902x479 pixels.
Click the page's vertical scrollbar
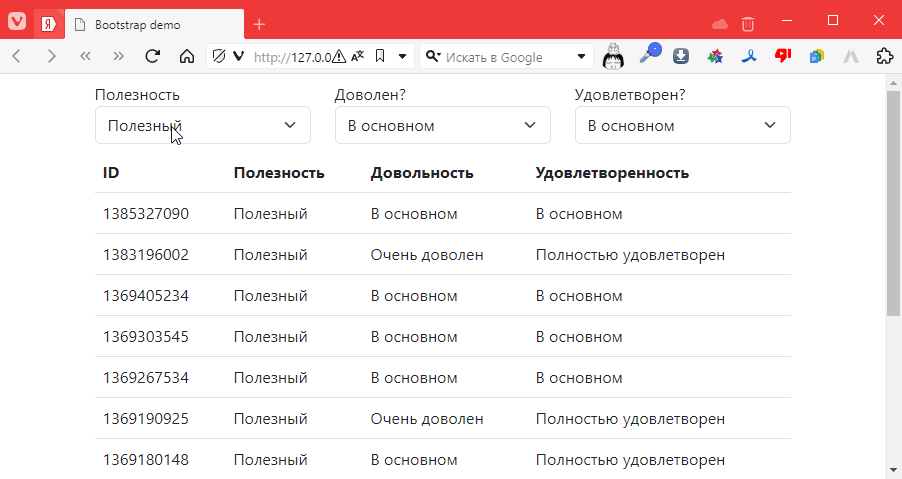coord(893,200)
